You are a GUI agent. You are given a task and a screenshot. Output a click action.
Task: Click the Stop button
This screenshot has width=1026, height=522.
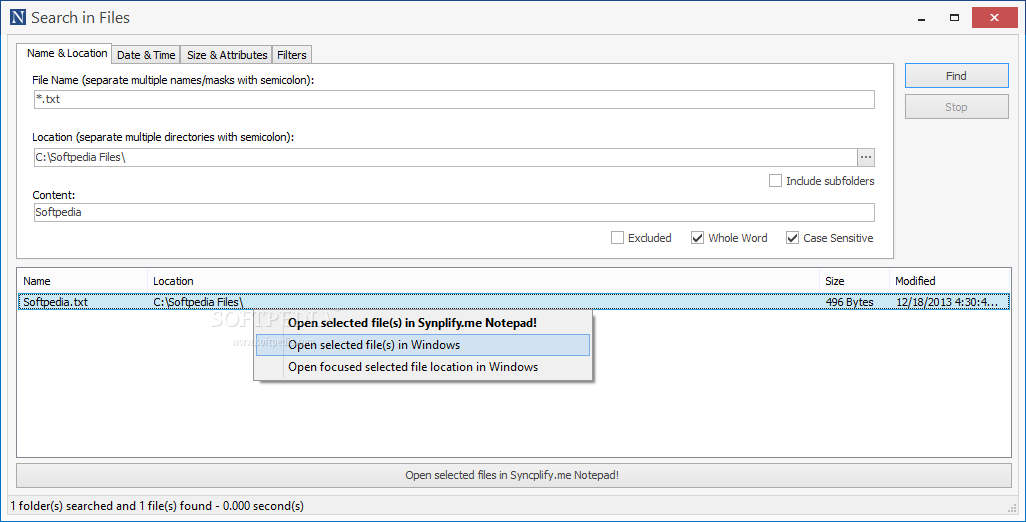(x=957, y=107)
